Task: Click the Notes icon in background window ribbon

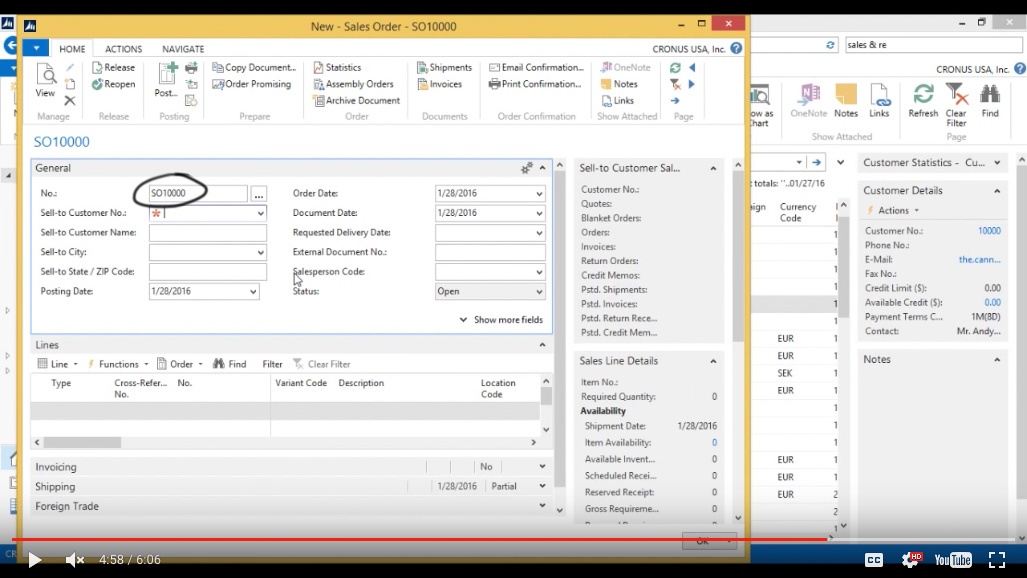Action: tap(846, 100)
